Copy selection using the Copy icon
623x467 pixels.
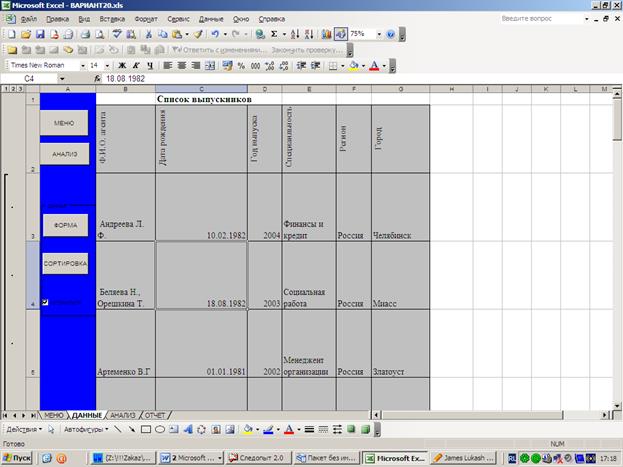(163, 35)
